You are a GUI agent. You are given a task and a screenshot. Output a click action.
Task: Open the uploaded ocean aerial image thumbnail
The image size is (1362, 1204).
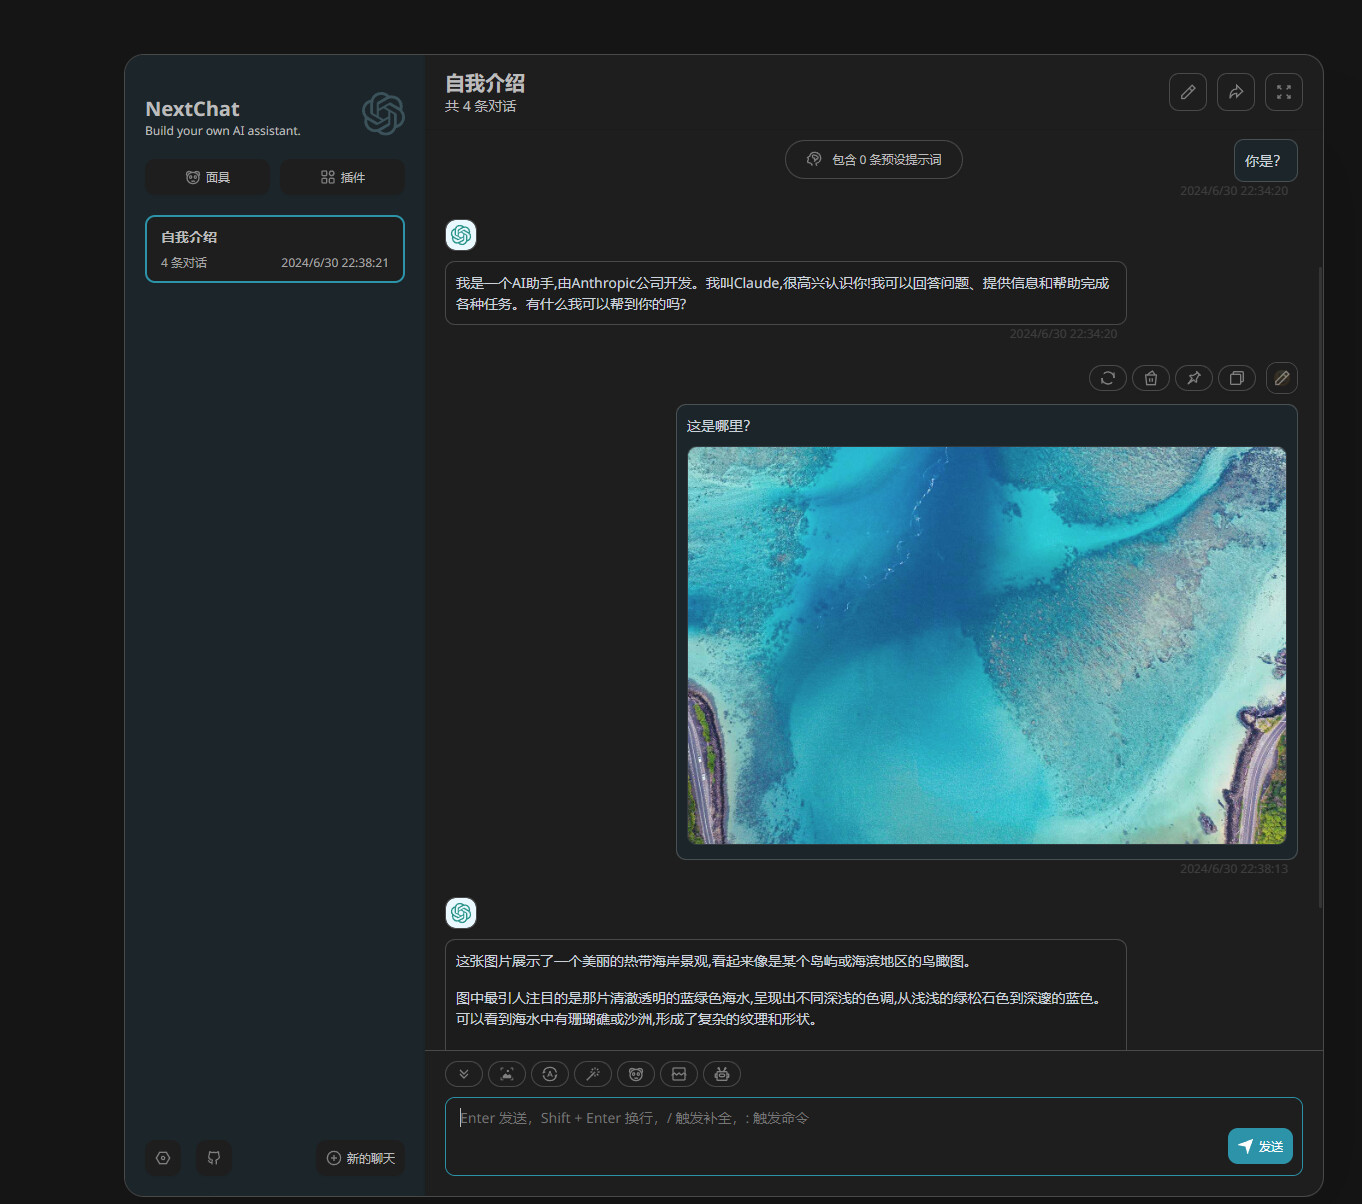coord(987,645)
